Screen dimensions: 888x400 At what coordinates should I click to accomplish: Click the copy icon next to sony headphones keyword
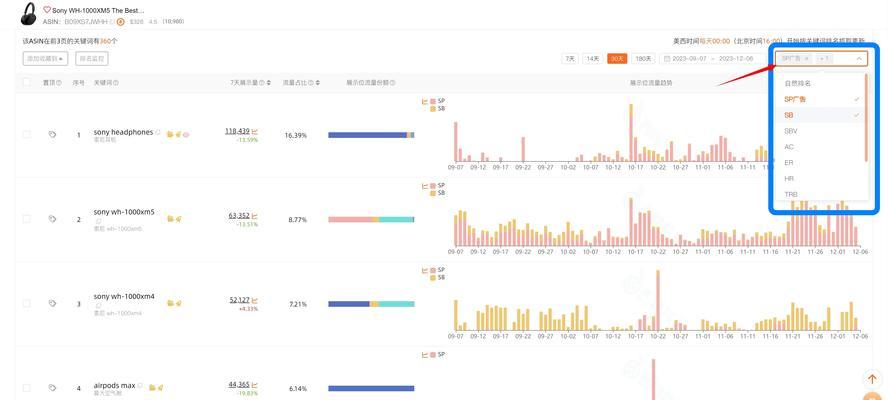click(158, 132)
